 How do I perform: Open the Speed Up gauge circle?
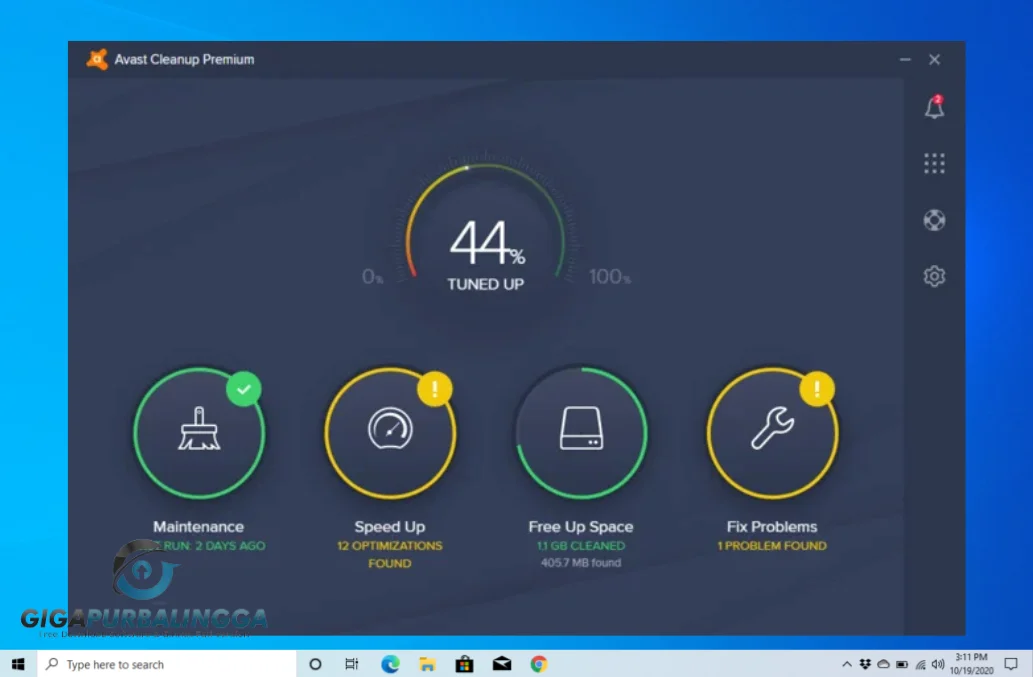tap(390, 433)
